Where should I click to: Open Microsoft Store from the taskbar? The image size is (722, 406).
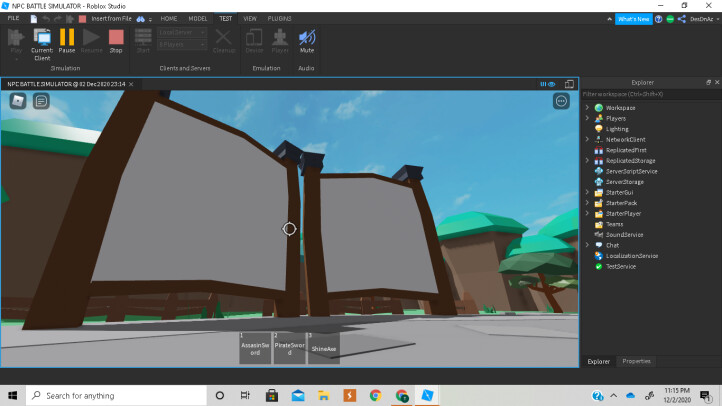click(x=272, y=395)
